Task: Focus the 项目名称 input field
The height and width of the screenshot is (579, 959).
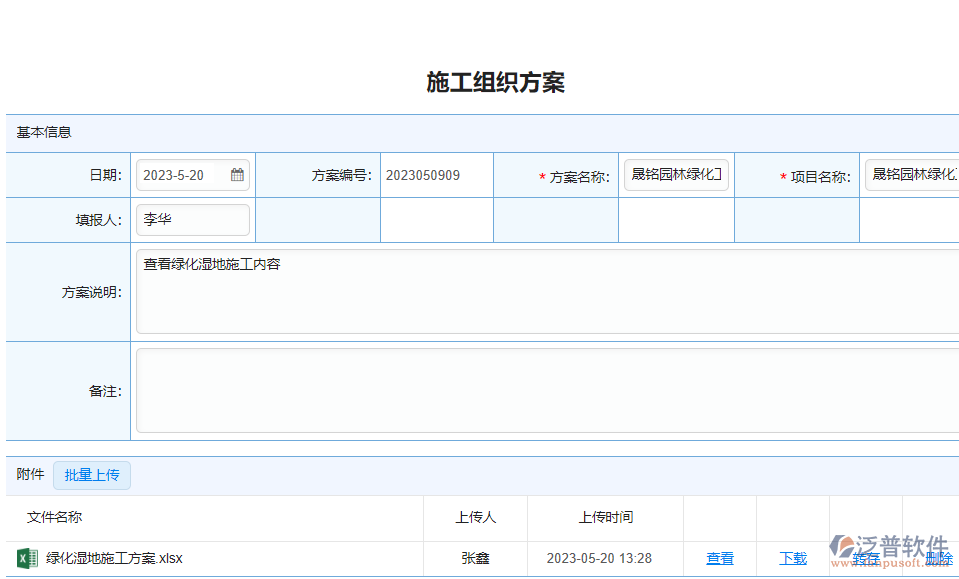Action: [x=912, y=175]
